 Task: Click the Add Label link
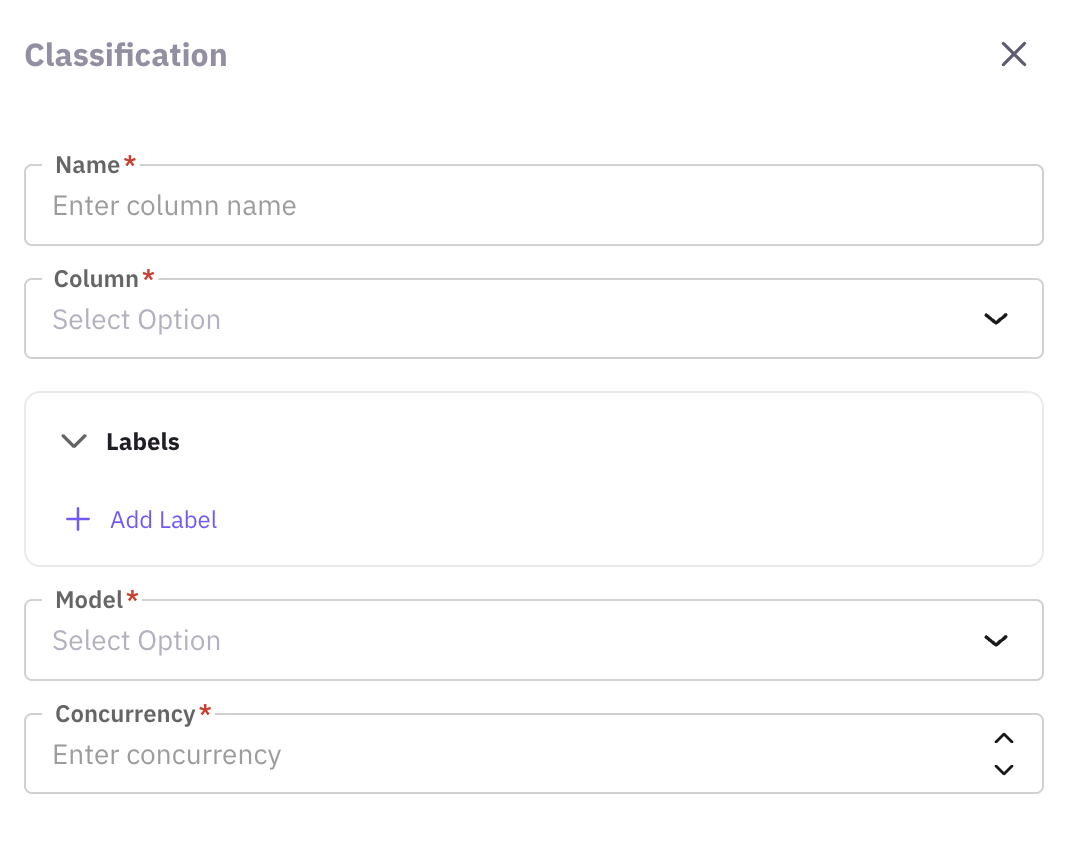coord(163,519)
